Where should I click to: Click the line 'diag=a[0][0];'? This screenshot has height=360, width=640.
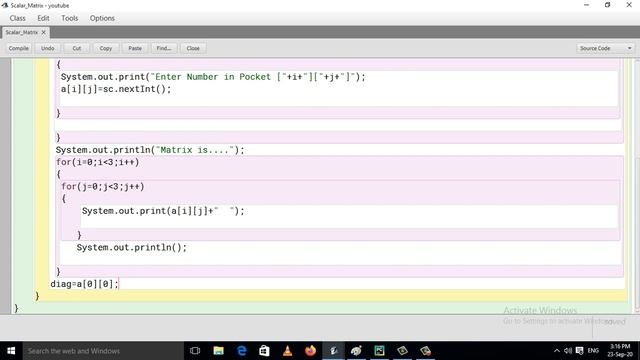(84, 284)
